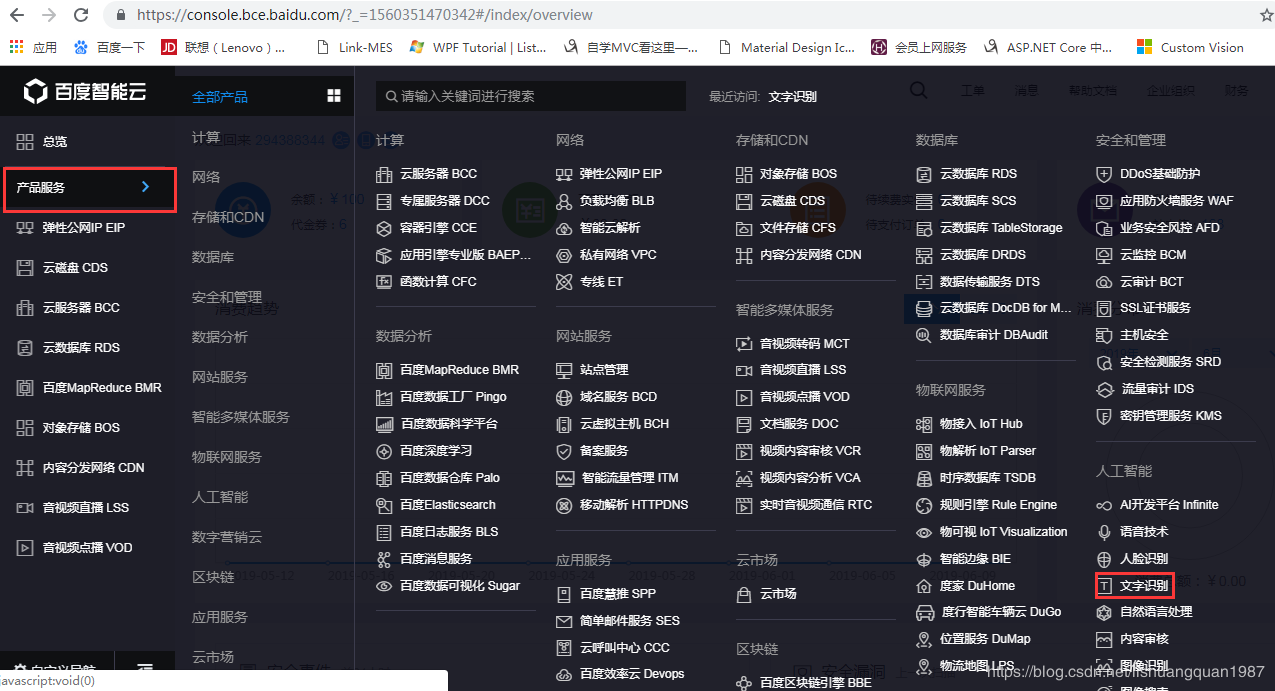Open the 规则引擎 Rule Engine link
Image resolution: width=1275 pixels, height=691 pixels.
point(998,505)
